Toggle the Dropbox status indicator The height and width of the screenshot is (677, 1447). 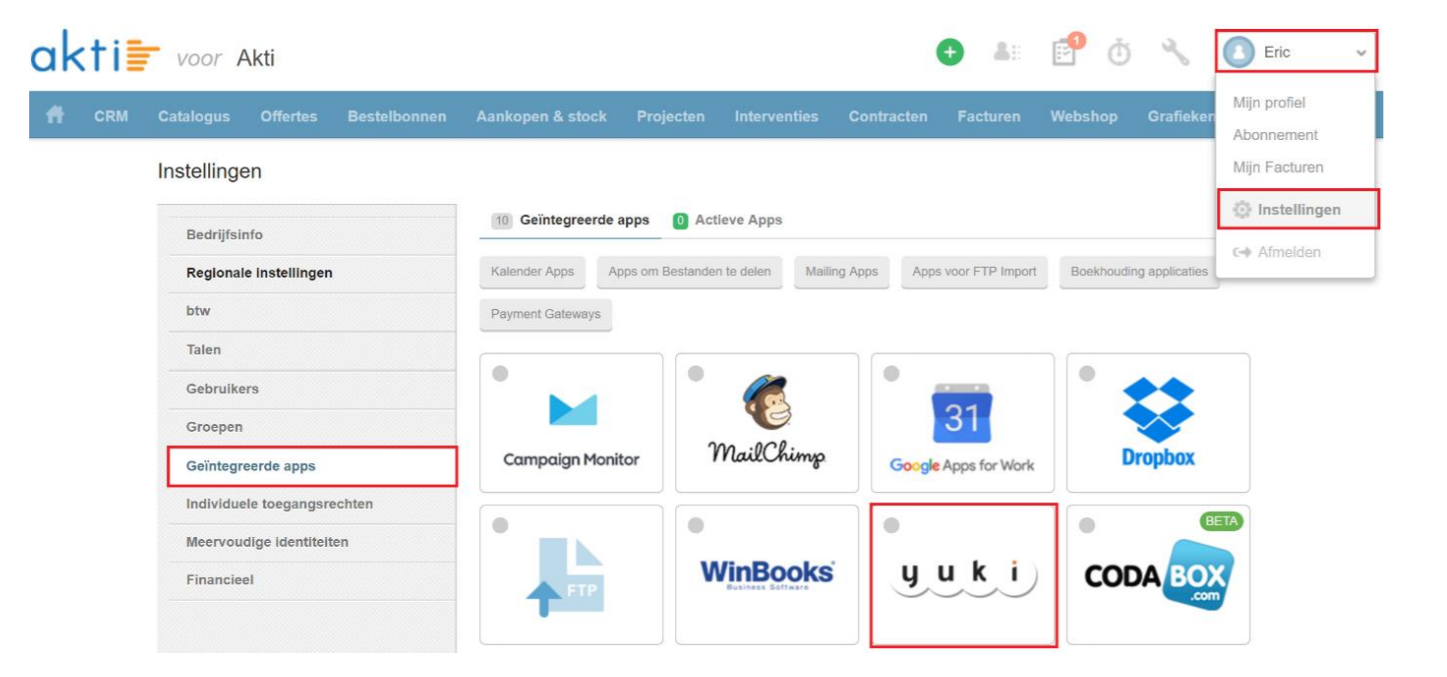click(x=1087, y=373)
